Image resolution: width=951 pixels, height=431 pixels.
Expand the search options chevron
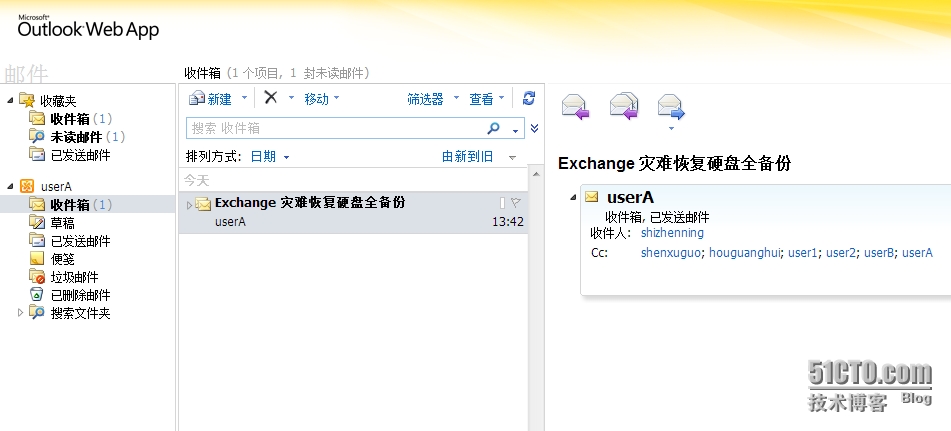[534, 128]
